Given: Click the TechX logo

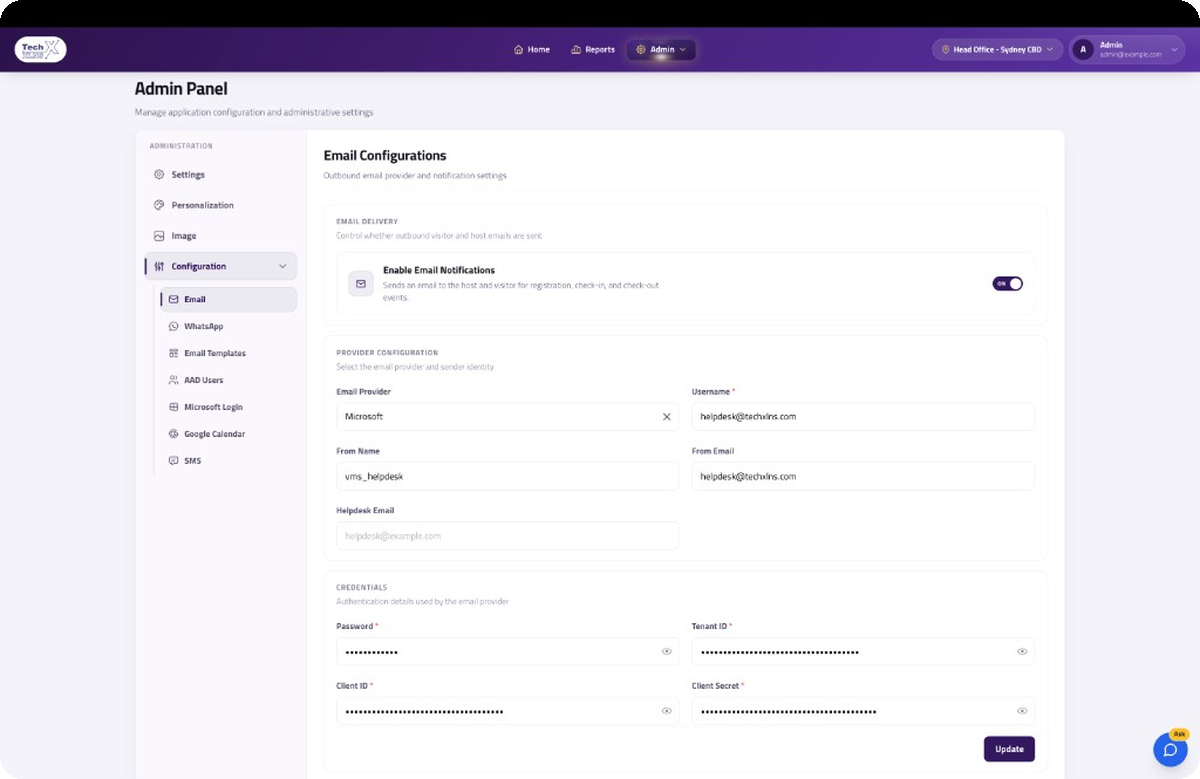Looking at the screenshot, I should [41, 49].
